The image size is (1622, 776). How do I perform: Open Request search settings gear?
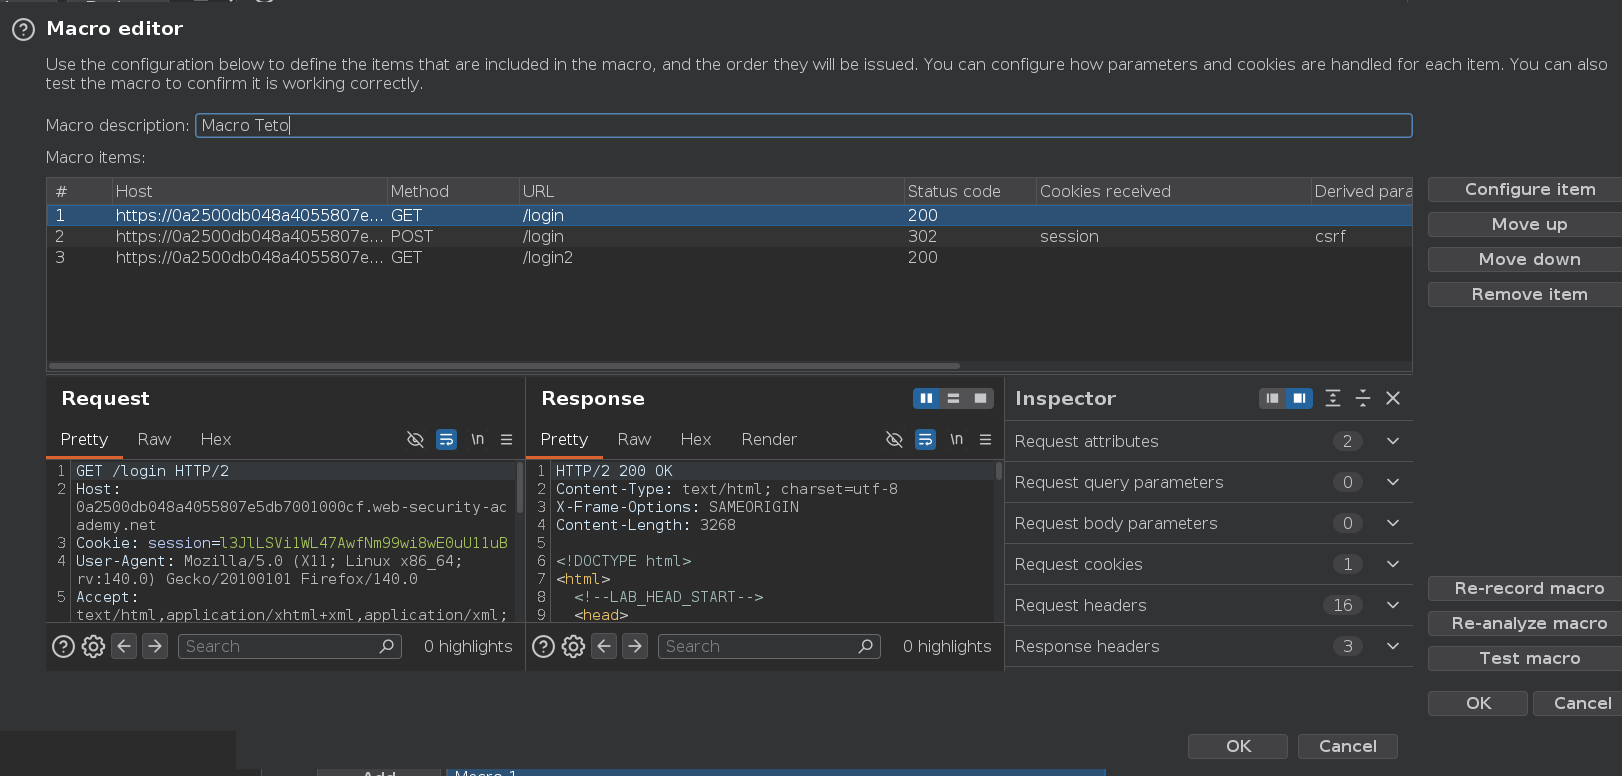[x=93, y=647]
